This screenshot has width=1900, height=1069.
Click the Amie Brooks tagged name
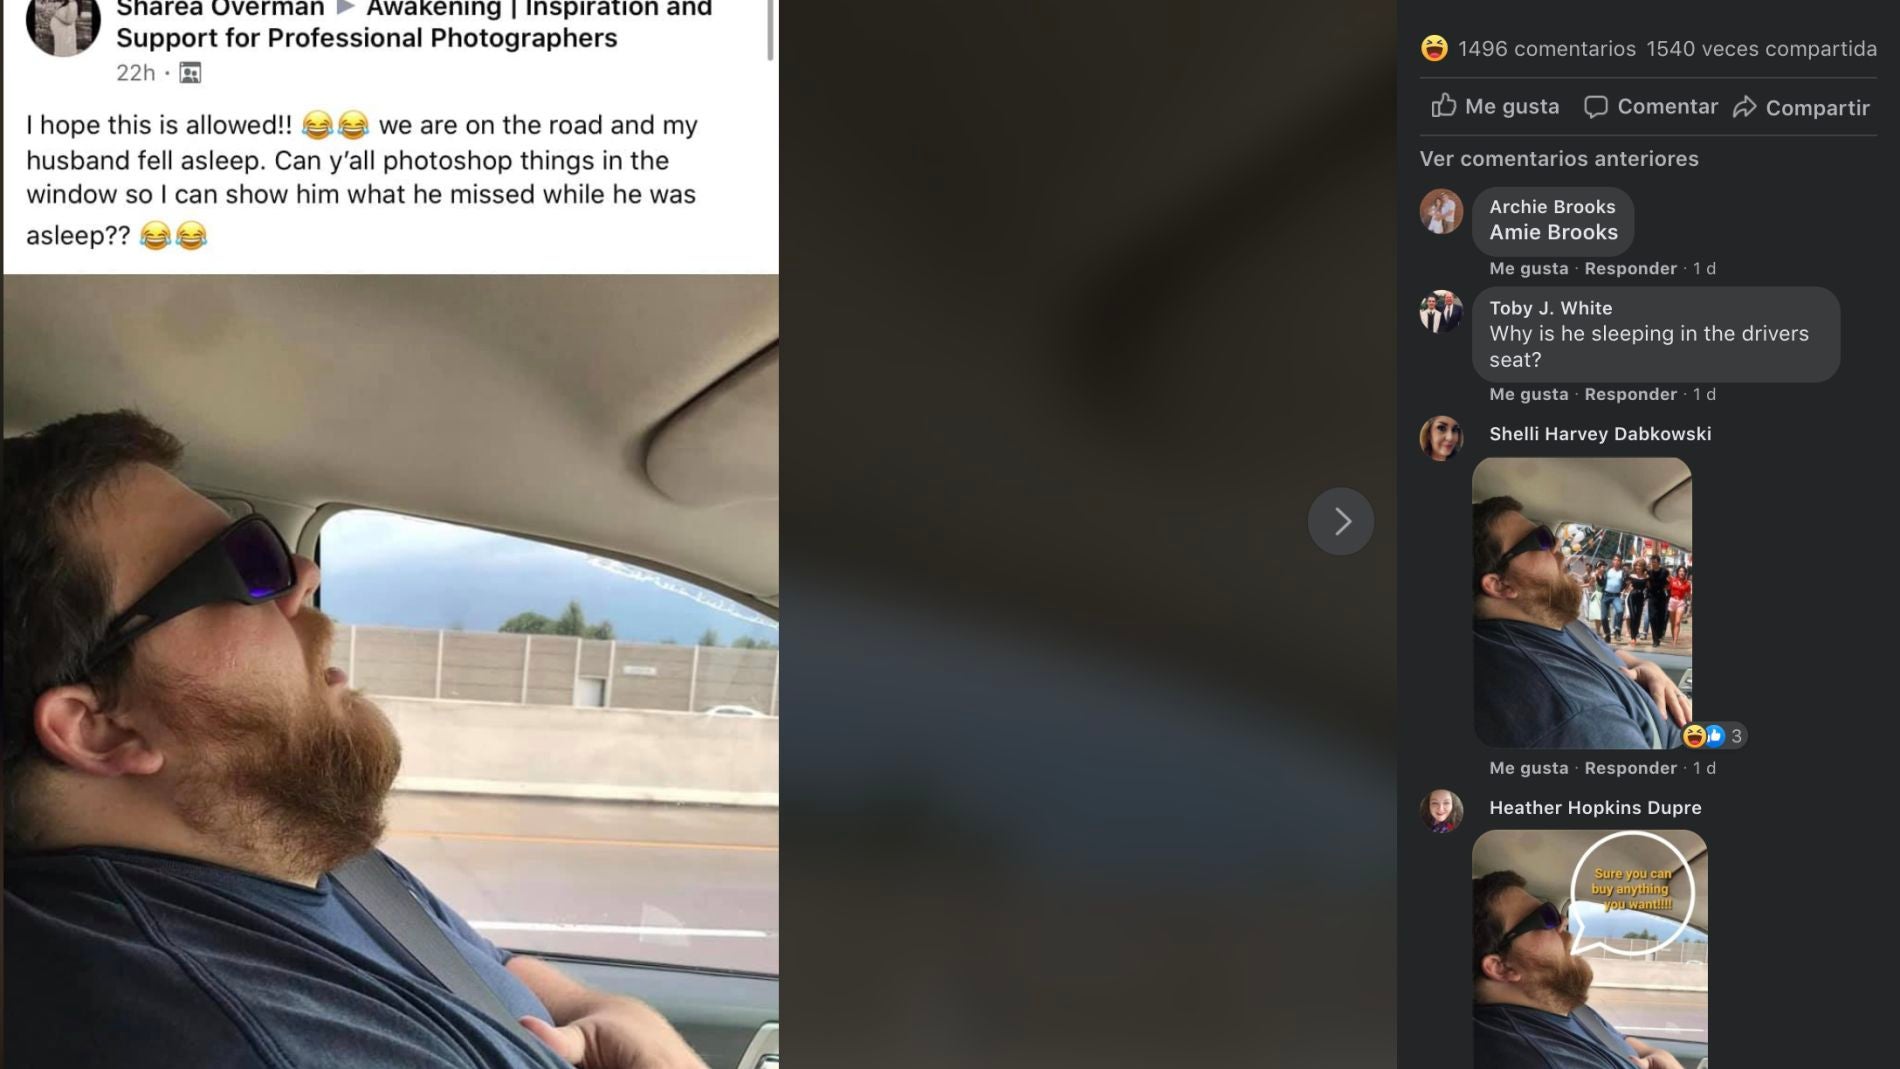pos(1553,232)
